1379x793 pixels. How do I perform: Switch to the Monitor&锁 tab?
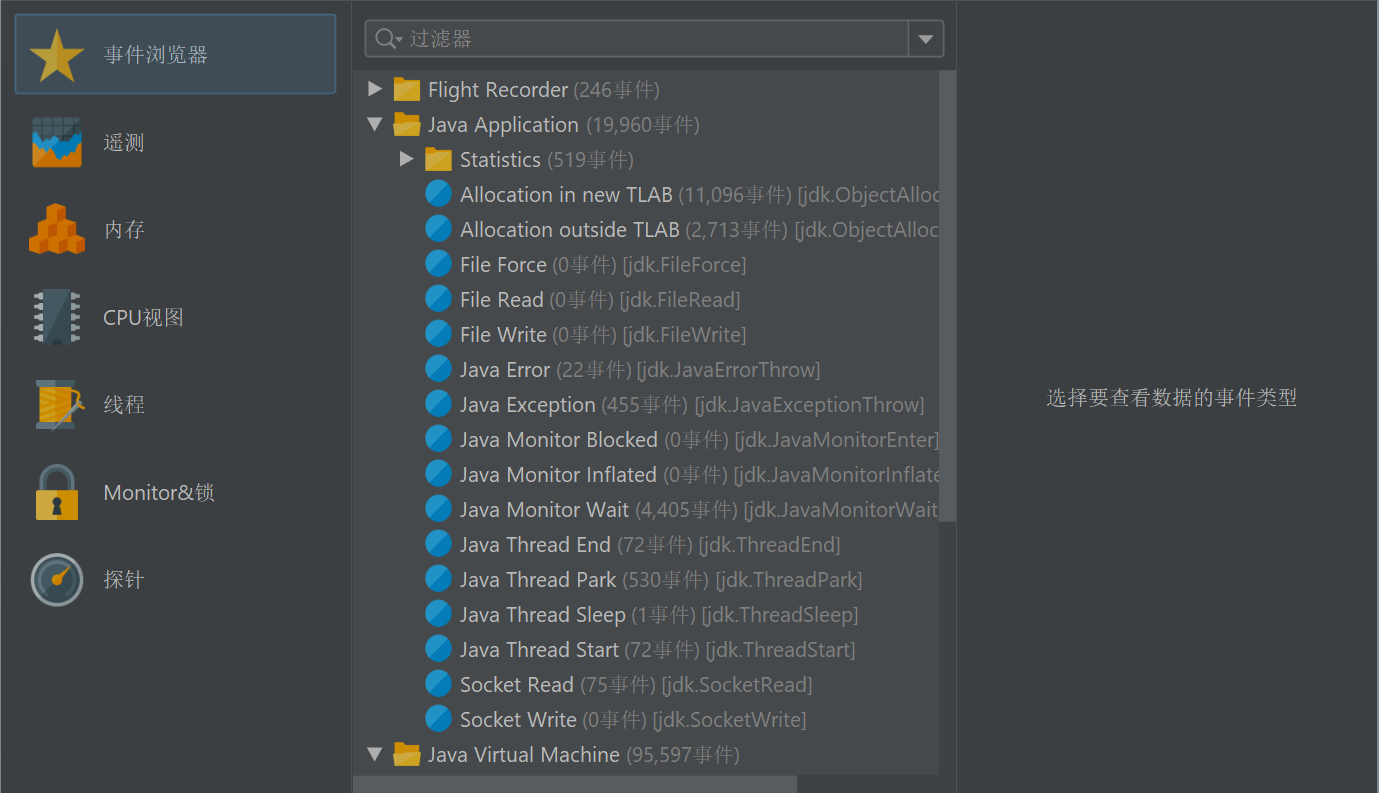point(175,492)
